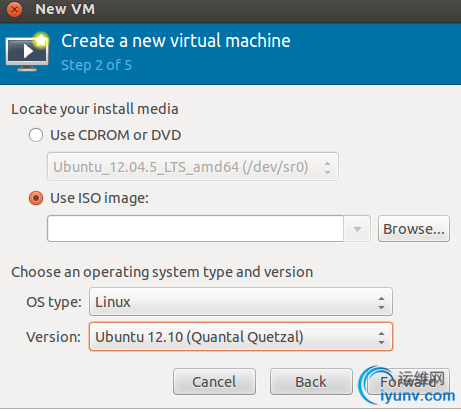Viewport: 461px width, 412px height.
Task: Expand the ISO image path dropdown arrow
Action: (x=357, y=229)
